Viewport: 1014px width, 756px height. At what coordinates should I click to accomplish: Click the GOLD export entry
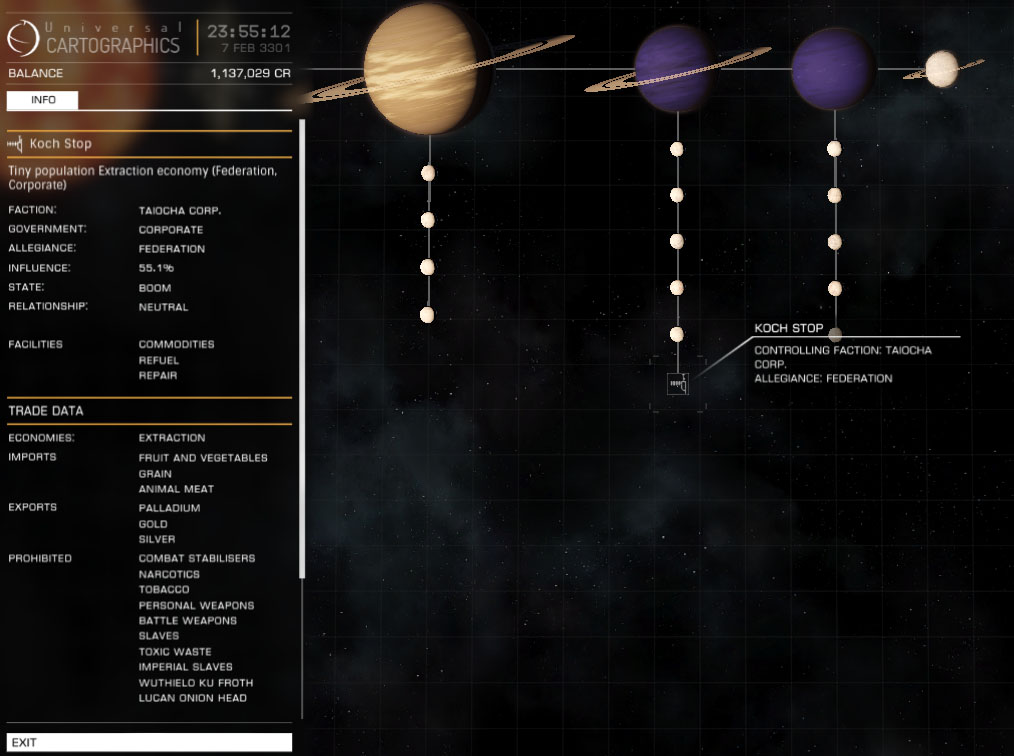coord(153,524)
